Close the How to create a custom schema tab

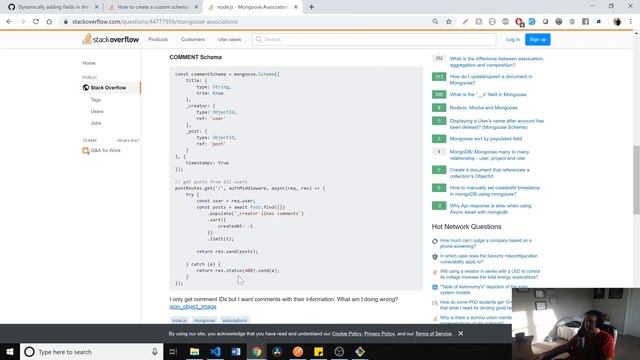[196, 7]
